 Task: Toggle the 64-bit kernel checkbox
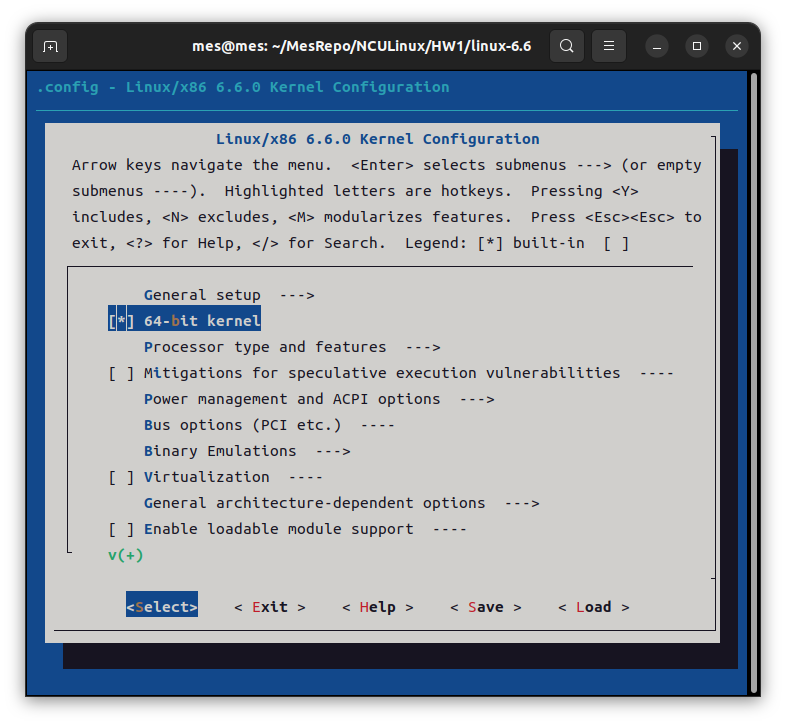121,321
